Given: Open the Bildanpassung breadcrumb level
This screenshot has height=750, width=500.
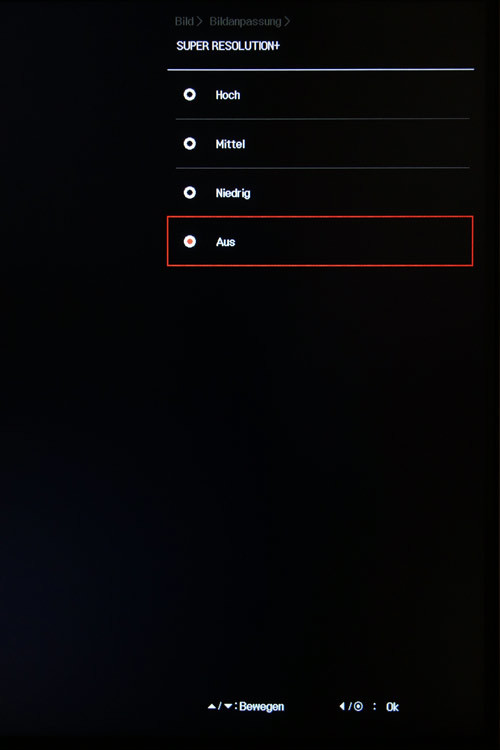Looking at the screenshot, I should click(245, 22).
